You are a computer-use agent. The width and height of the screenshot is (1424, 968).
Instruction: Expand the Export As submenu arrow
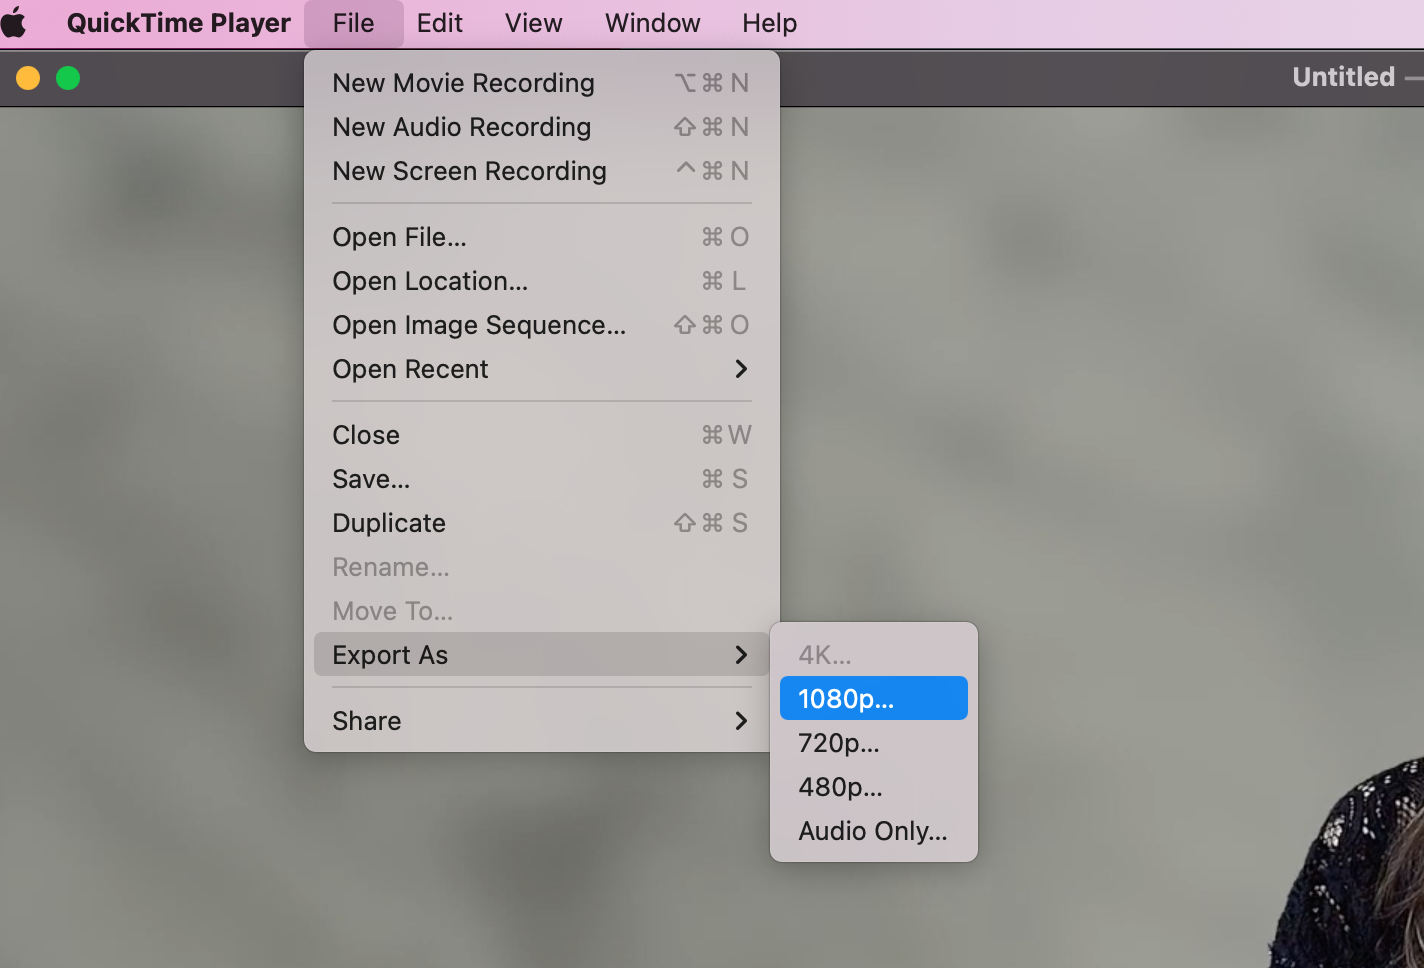740,655
